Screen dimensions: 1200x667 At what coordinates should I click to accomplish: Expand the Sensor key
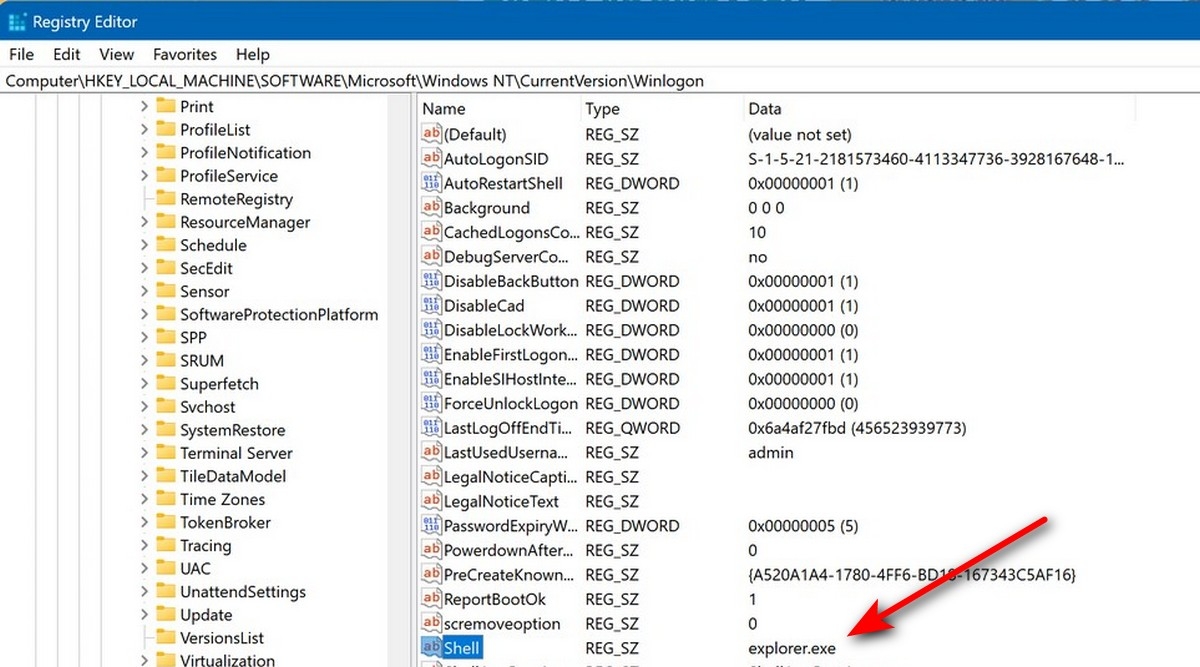tap(144, 291)
